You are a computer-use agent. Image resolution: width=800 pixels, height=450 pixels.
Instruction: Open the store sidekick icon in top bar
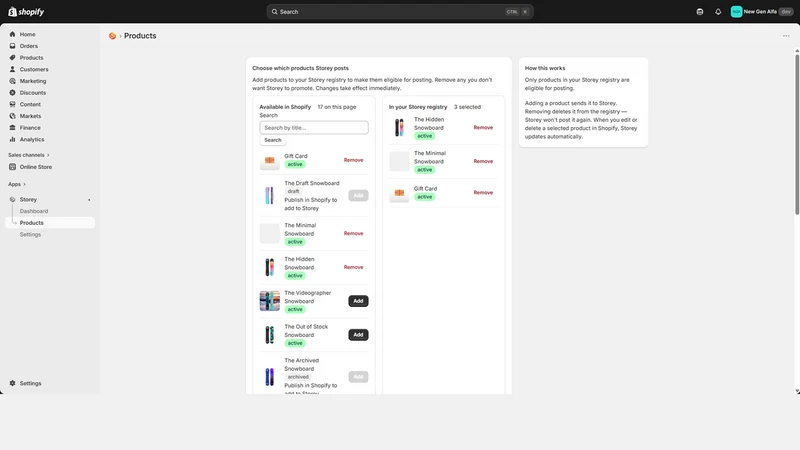coord(699,12)
